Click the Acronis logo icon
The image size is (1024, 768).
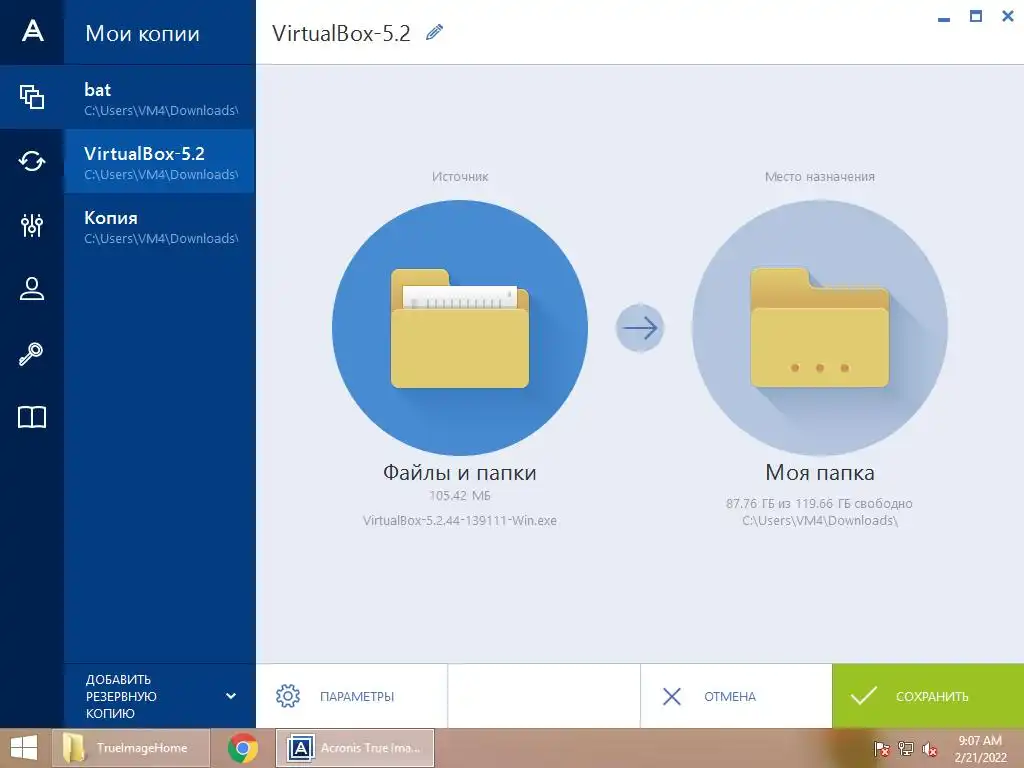pyautogui.click(x=32, y=31)
